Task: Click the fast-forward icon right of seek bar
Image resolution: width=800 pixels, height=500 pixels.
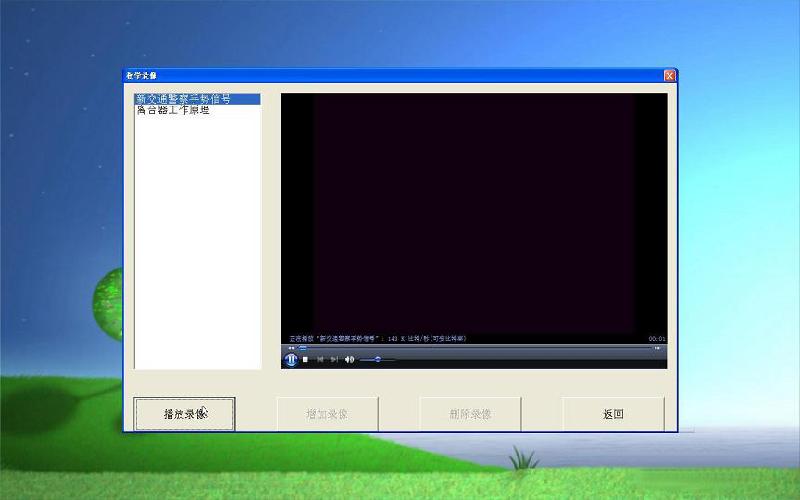Action: [657, 348]
